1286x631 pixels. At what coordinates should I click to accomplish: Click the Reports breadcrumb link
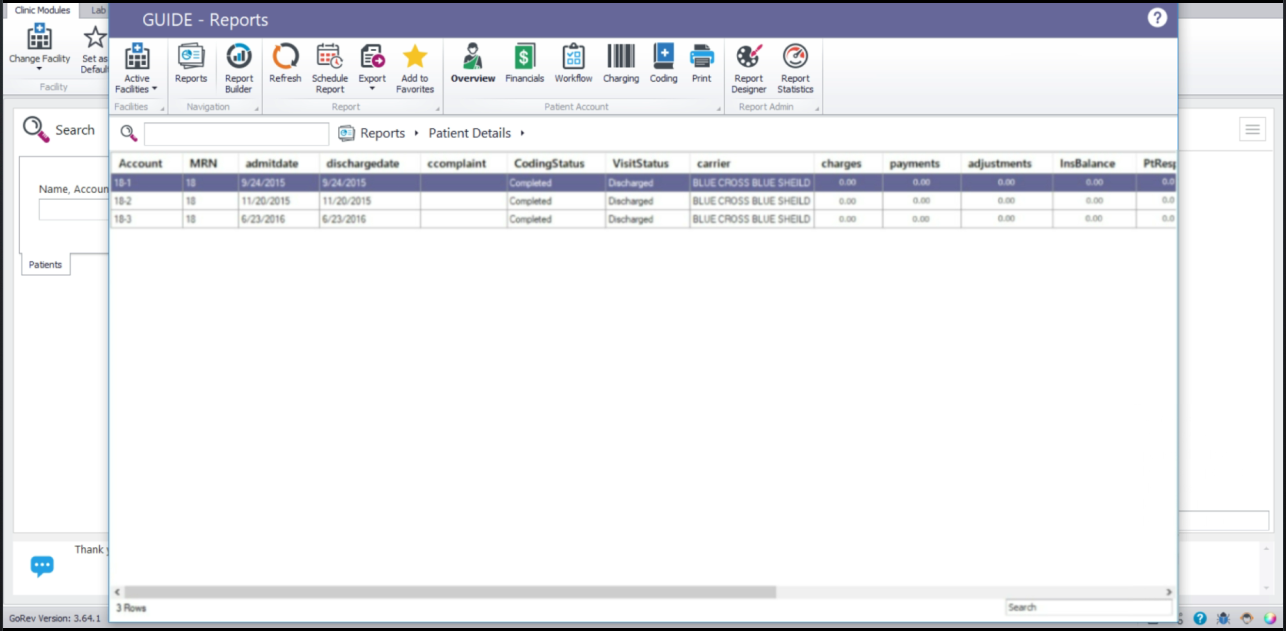383,133
